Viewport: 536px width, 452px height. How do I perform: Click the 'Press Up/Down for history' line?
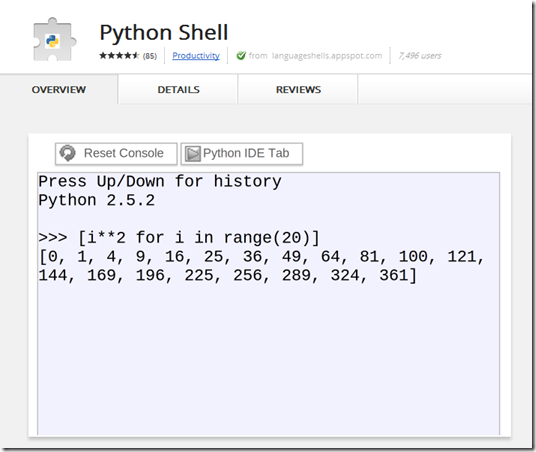160,181
